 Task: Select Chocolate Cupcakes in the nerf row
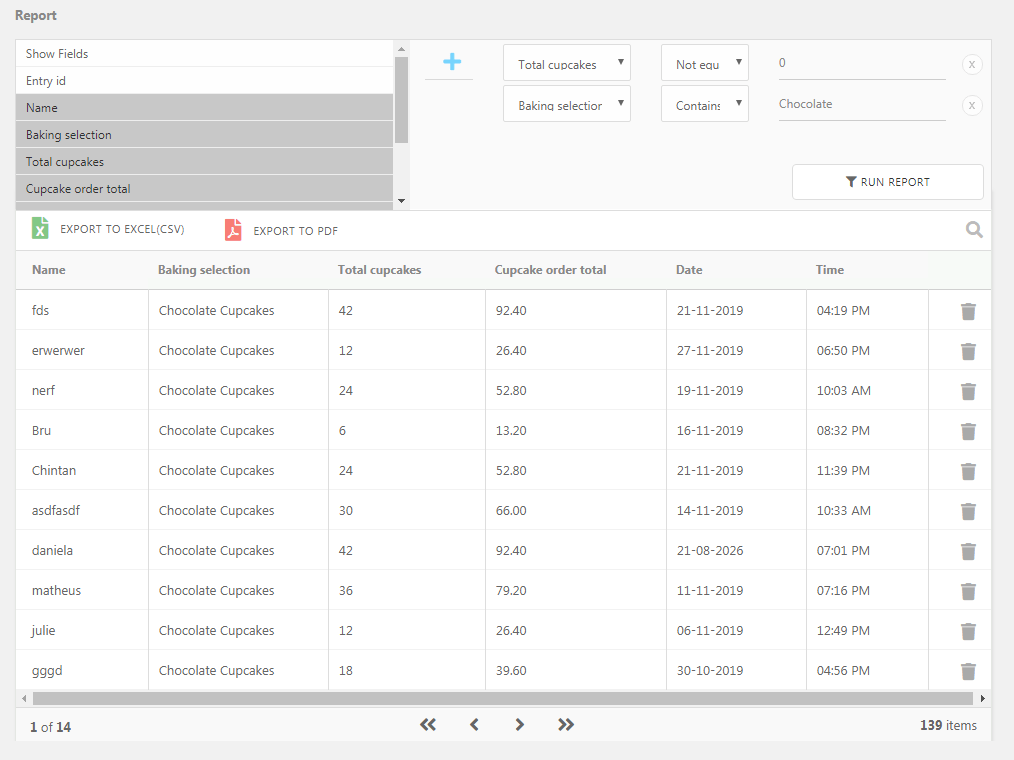coord(217,391)
